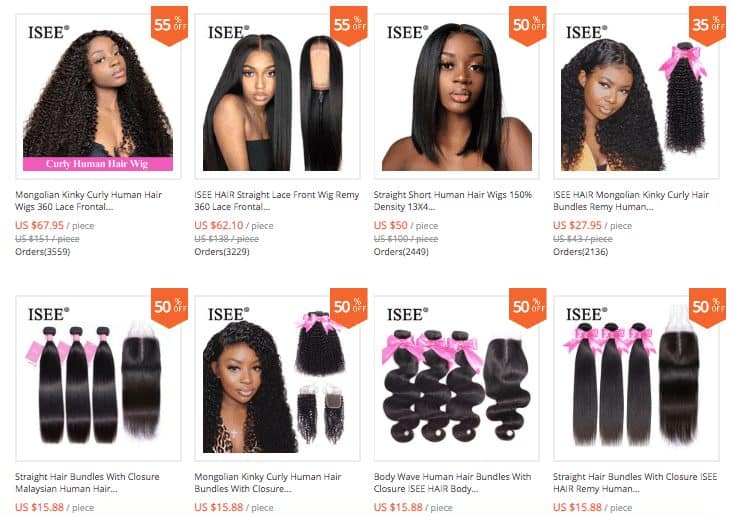Click the kinky curly bundles with closure photo
Viewport: 735px width, 516px height.
(x=277, y=378)
